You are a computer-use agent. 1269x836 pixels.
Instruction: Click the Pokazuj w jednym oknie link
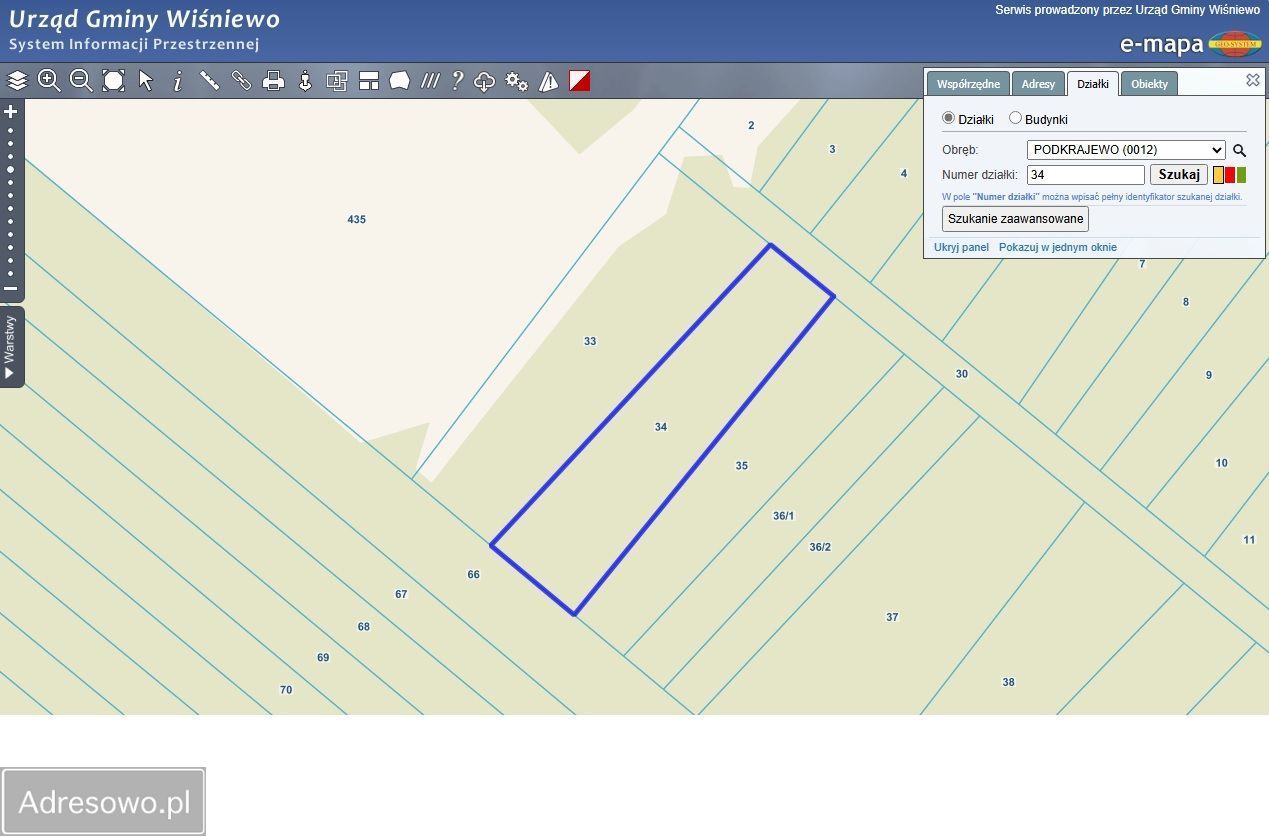1058,247
